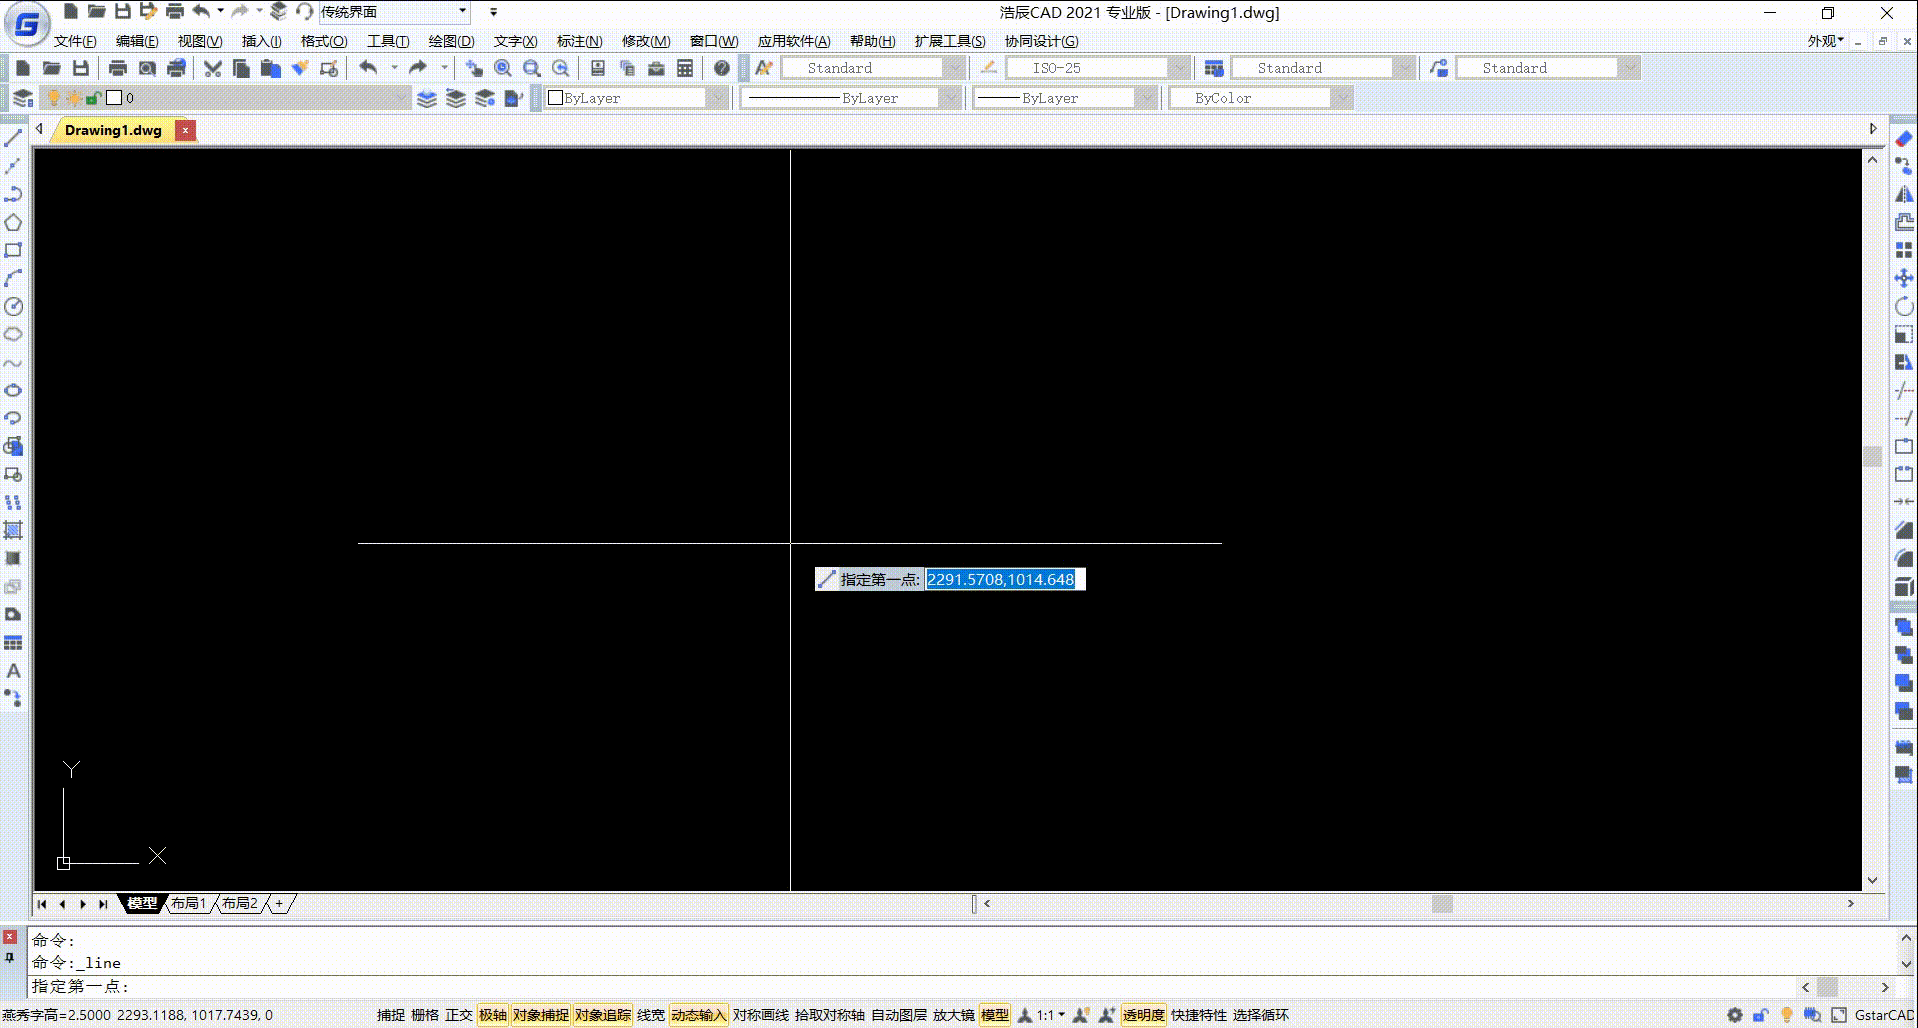Click the white color swatch of layer 0
This screenshot has width=1918, height=1028.
coord(114,98)
